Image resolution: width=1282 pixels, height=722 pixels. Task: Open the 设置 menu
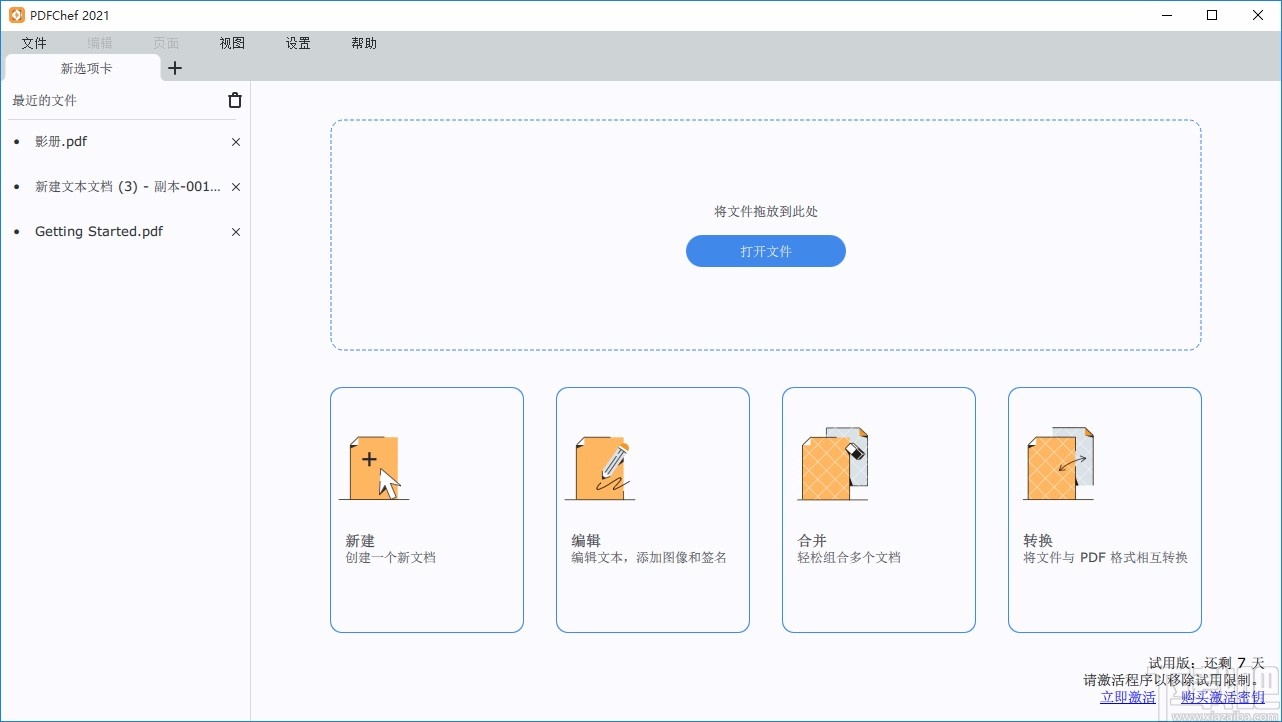tap(297, 43)
